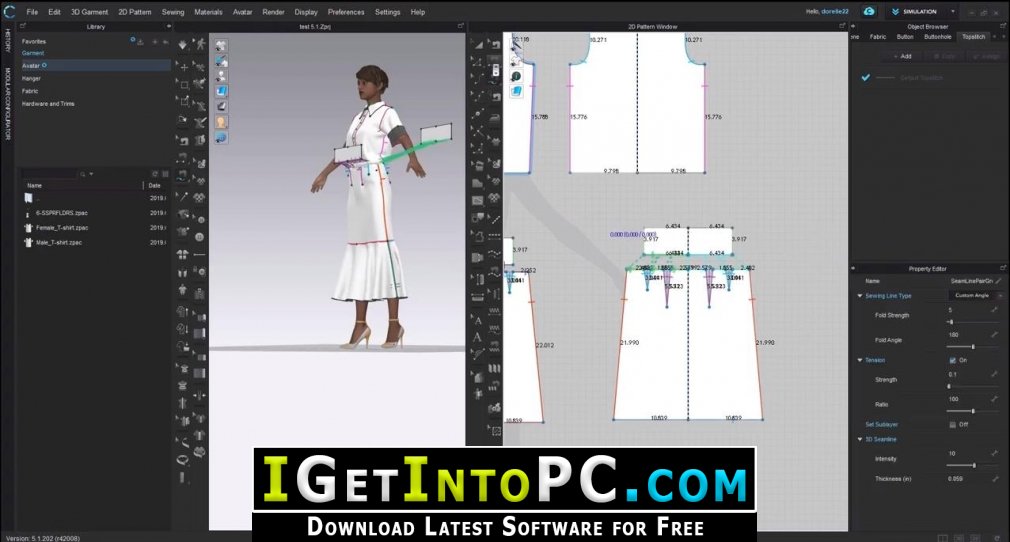Click the avatar face icon in 3D viewport toolbar
The width and height of the screenshot is (1010, 542).
click(221, 121)
